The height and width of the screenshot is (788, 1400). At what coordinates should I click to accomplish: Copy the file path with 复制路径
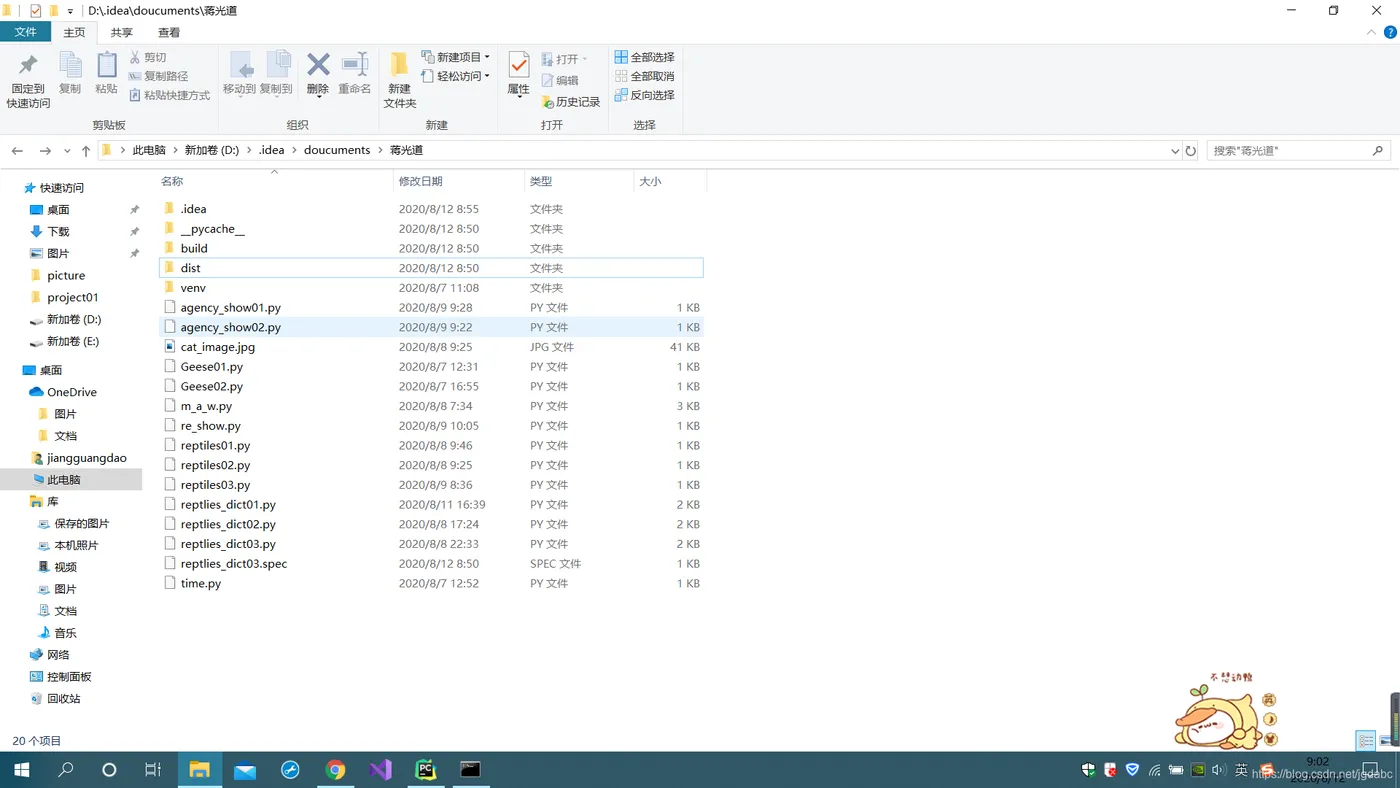(x=158, y=76)
